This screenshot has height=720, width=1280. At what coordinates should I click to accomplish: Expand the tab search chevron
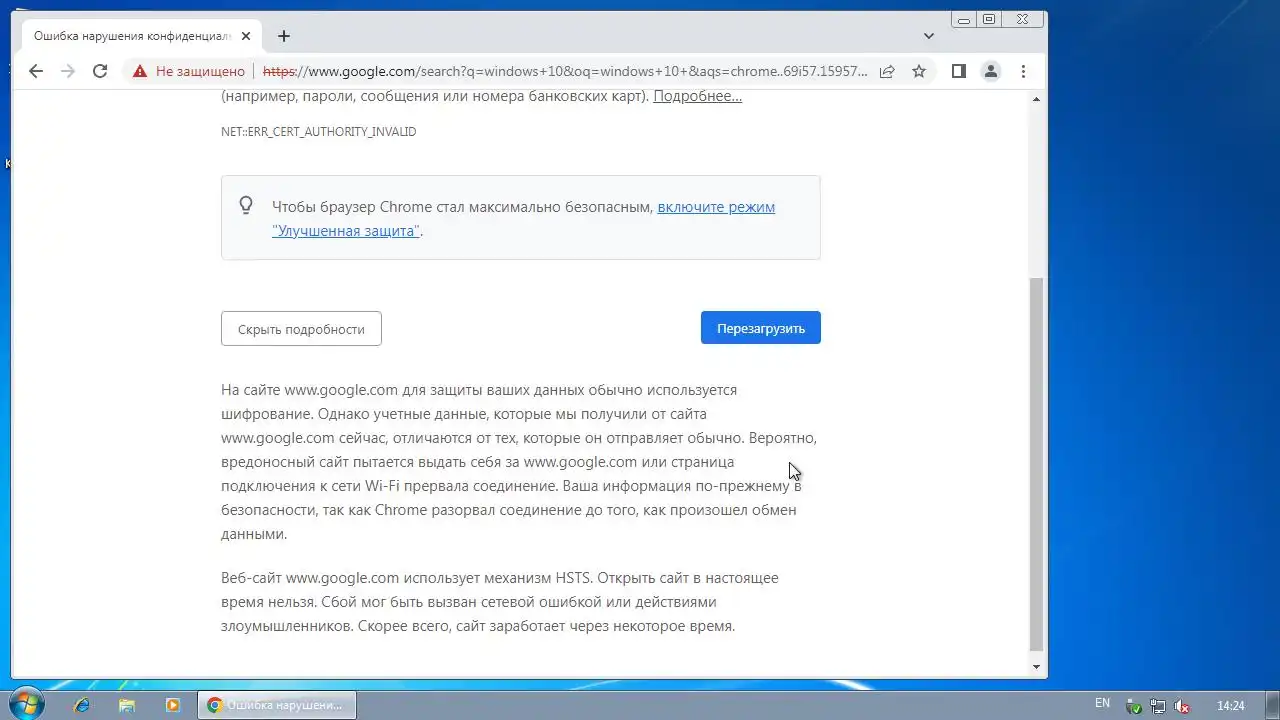pos(929,36)
